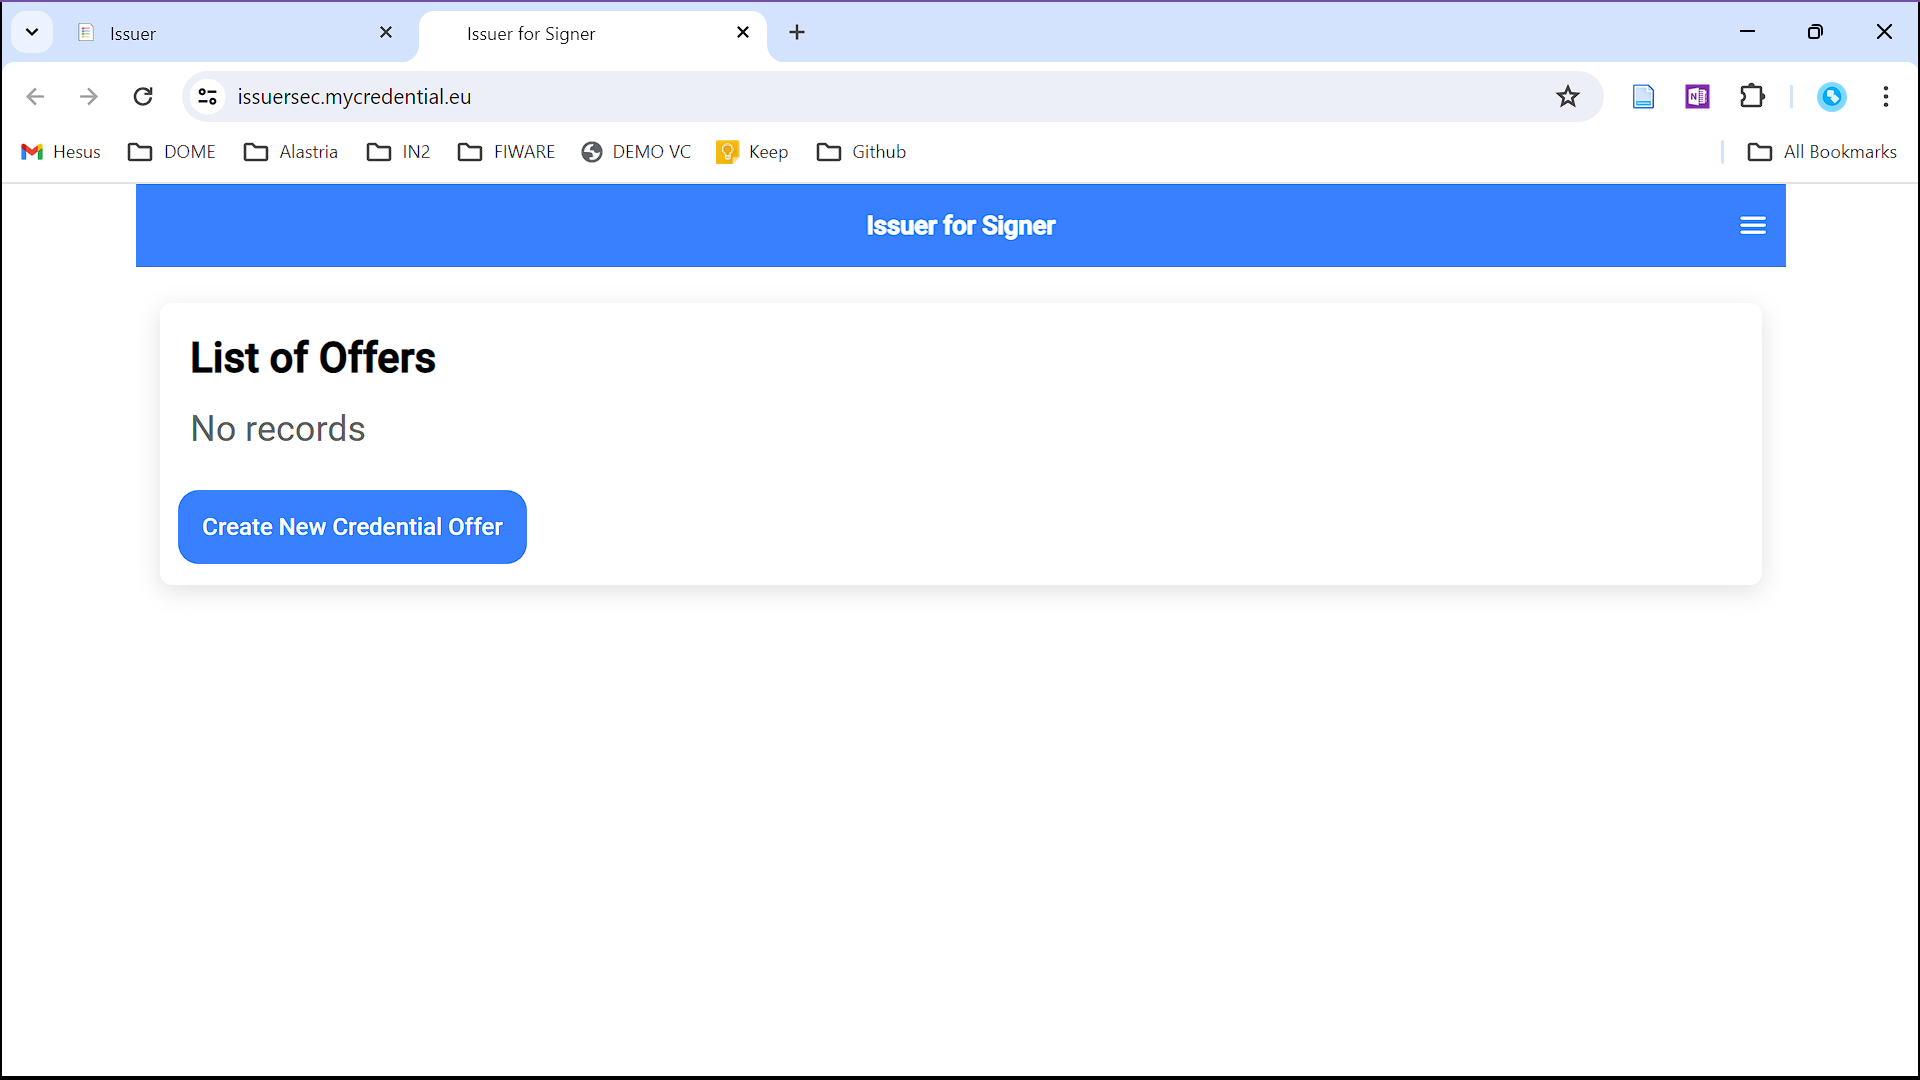Click the browser back navigation arrow
This screenshot has width=1920, height=1080.
(37, 95)
